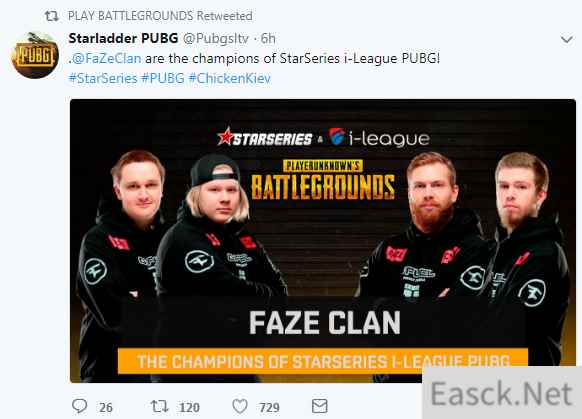Click the 26 replies count
Image resolution: width=582 pixels, height=419 pixels.
tap(106, 407)
